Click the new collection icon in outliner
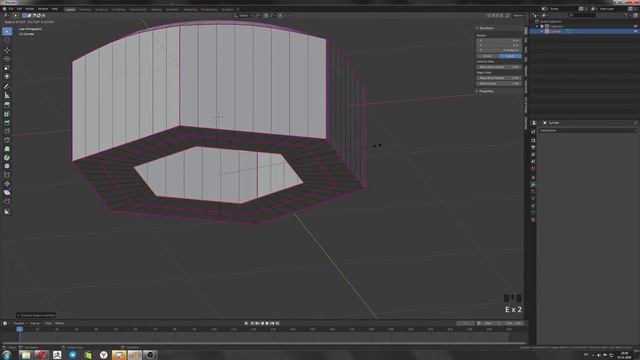640x360 pixels. pos(635,15)
